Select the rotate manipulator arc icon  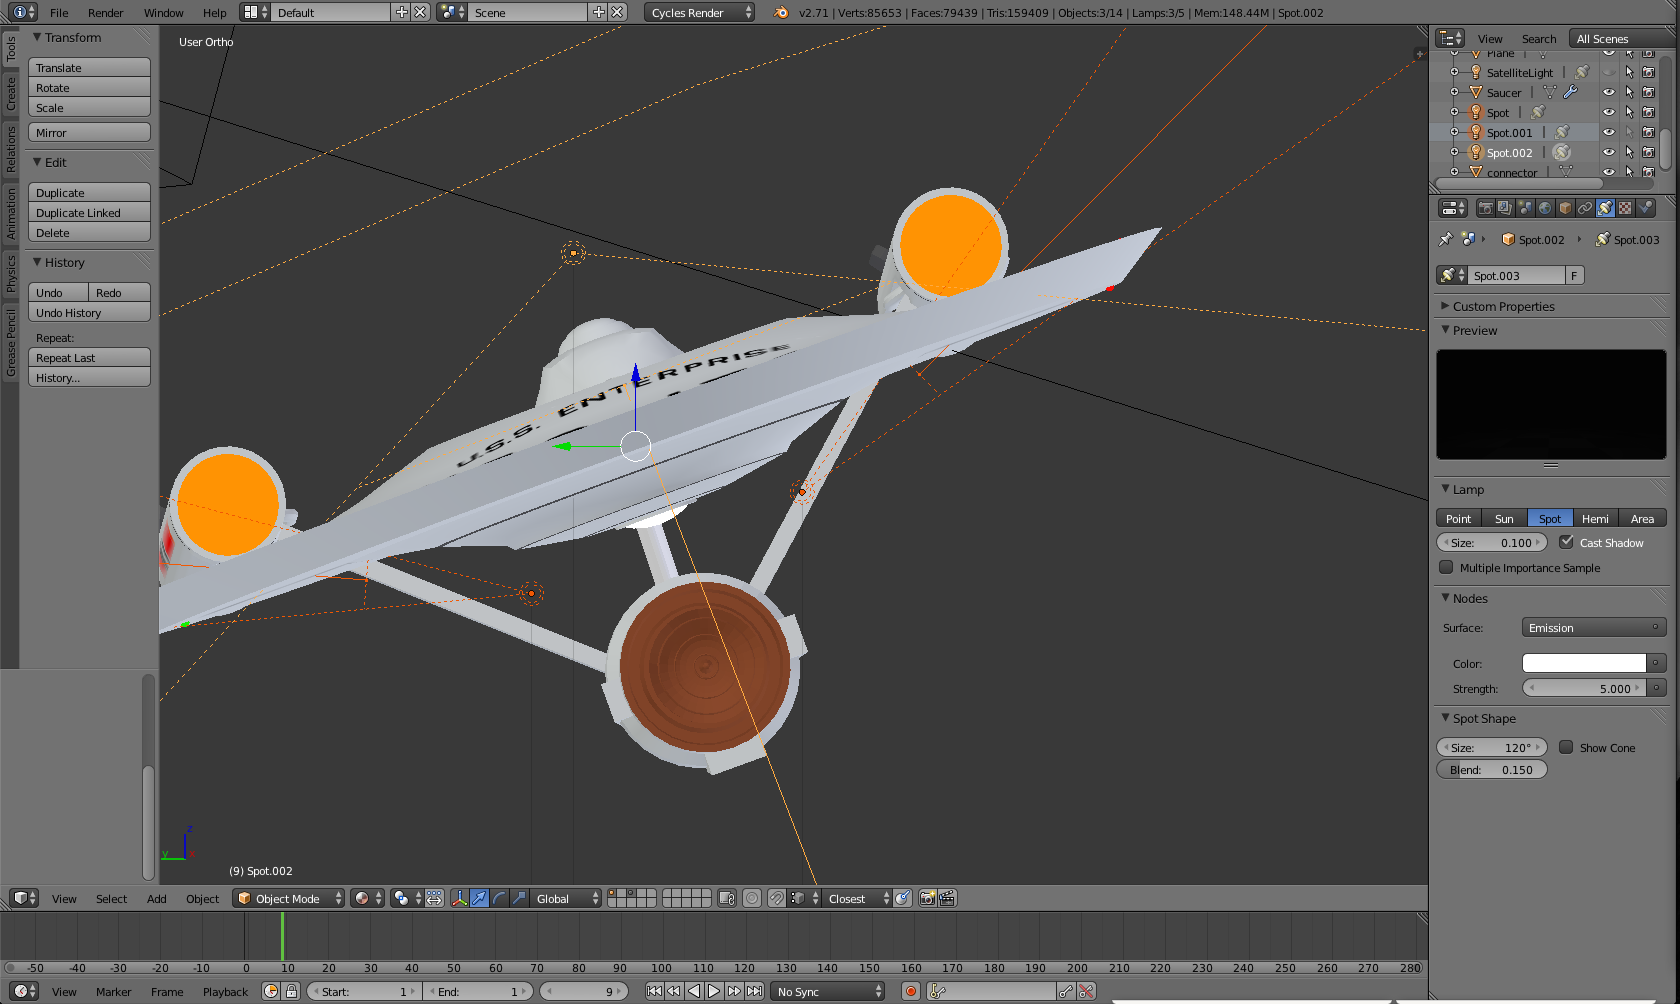[499, 898]
